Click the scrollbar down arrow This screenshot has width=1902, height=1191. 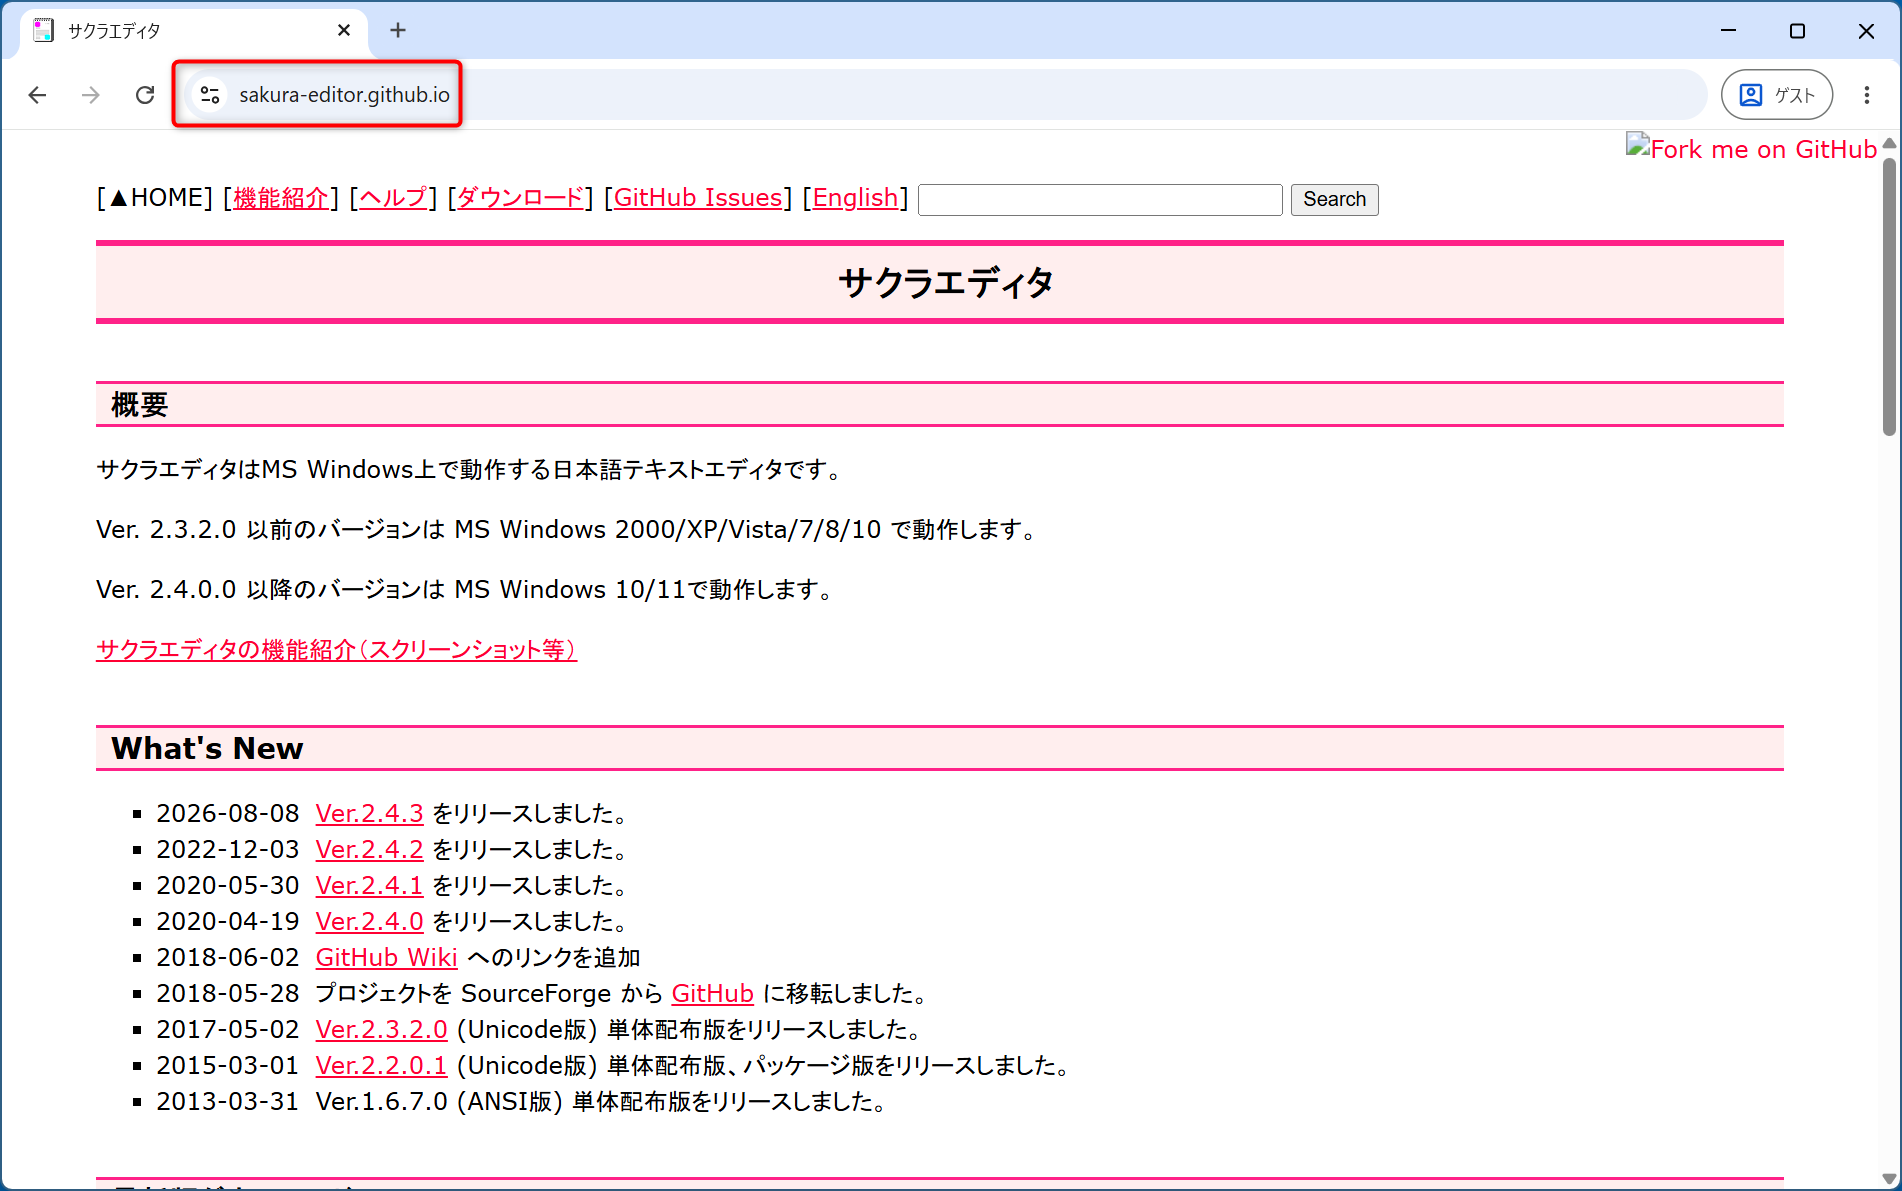pos(1888,1179)
